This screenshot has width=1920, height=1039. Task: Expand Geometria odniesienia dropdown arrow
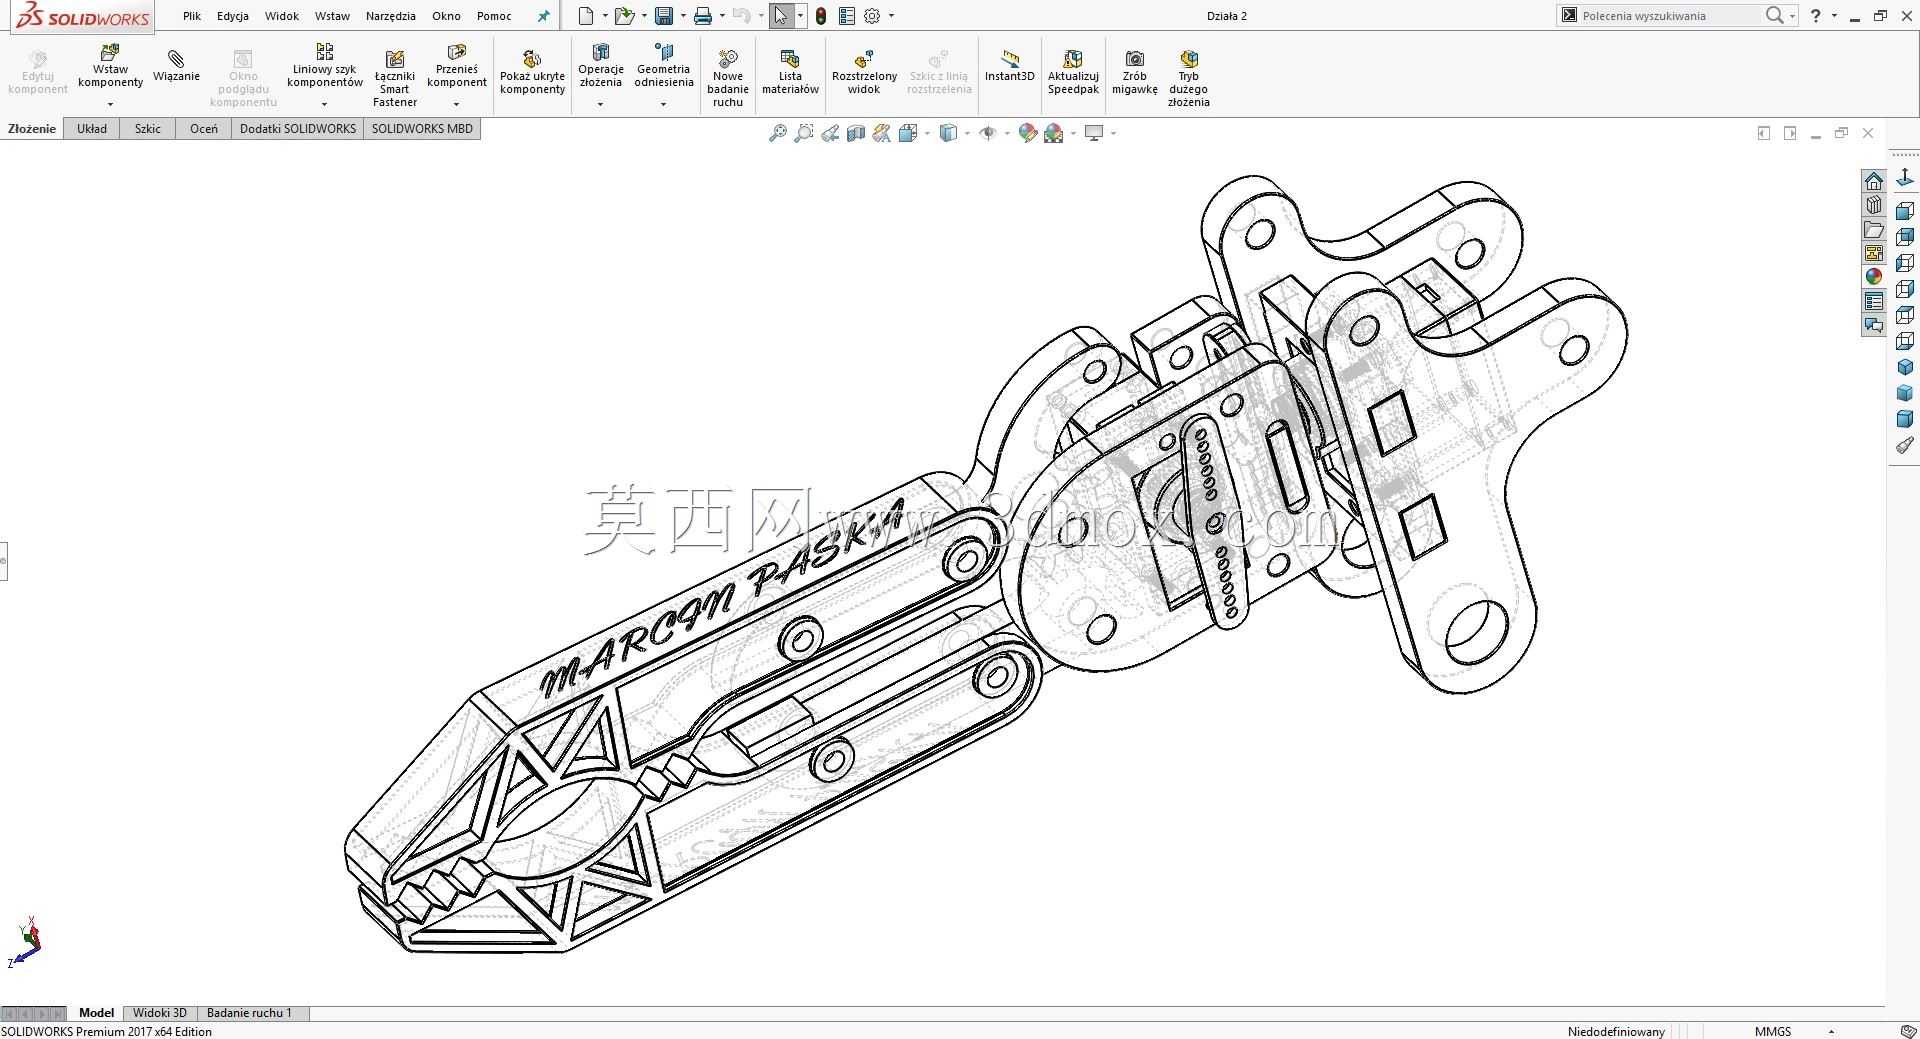(663, 104)
